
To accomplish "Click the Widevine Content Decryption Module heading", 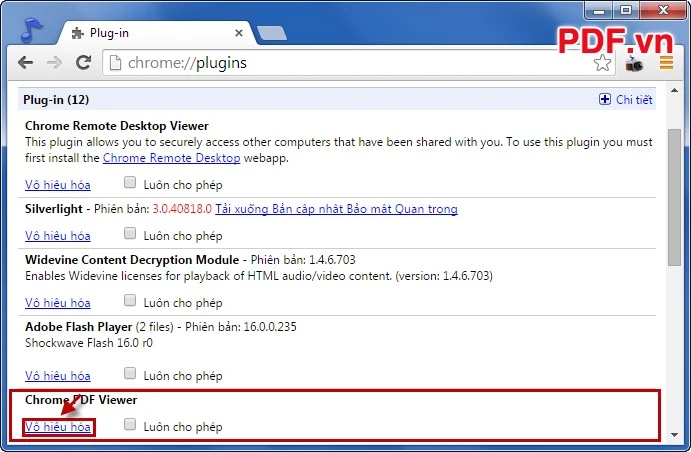I will 132,260.
